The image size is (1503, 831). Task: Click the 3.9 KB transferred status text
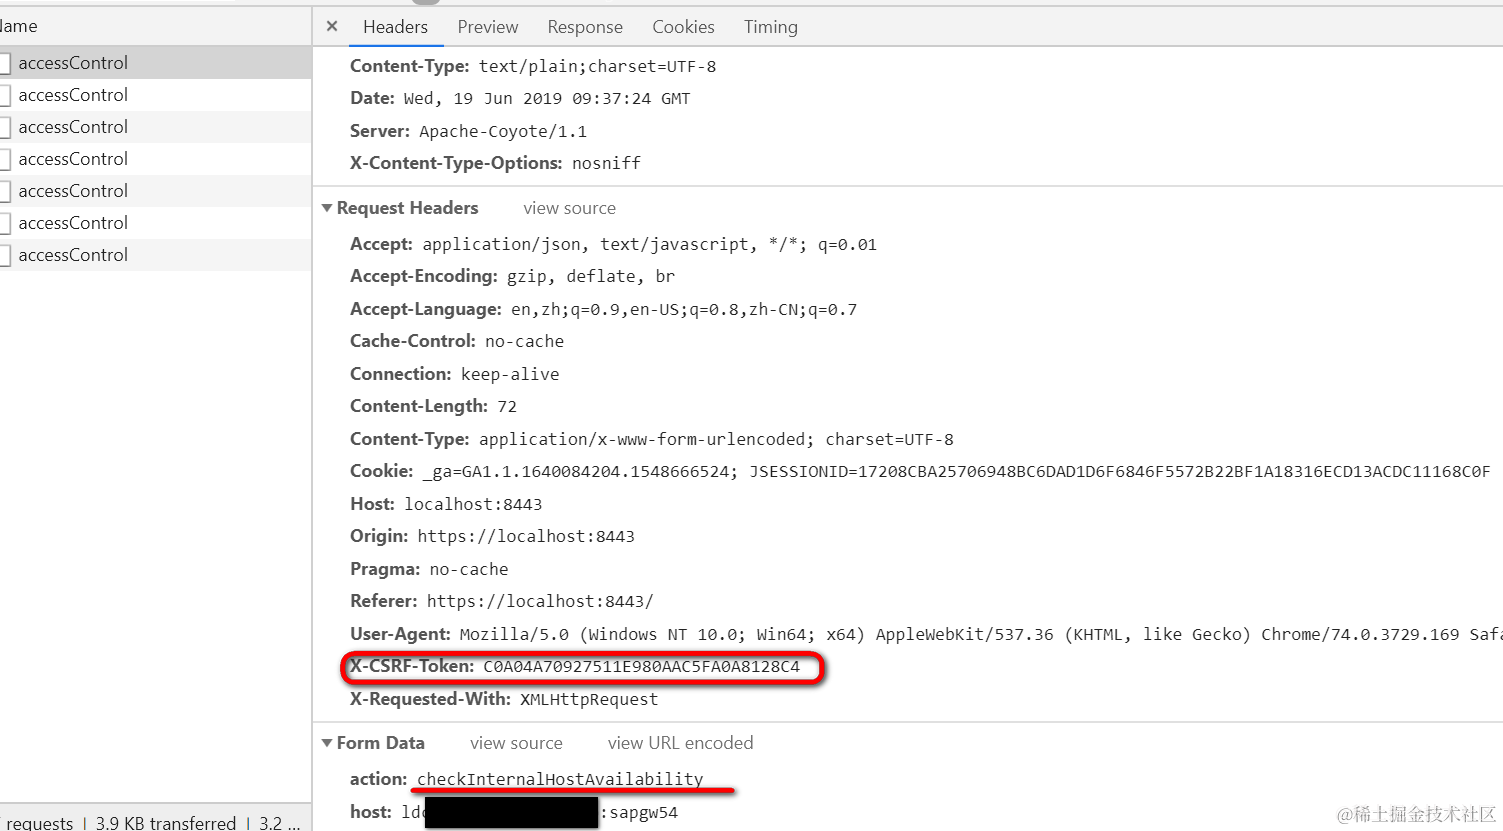[165, 823]
